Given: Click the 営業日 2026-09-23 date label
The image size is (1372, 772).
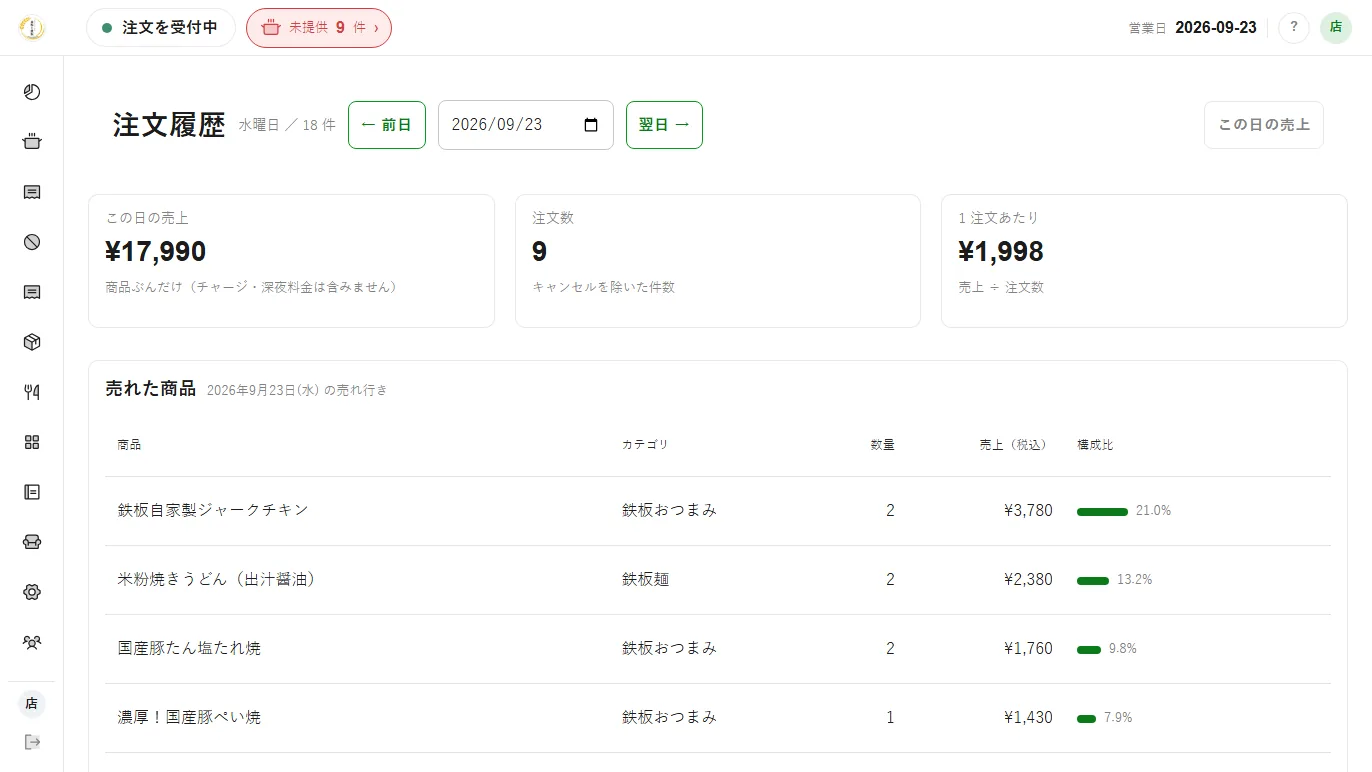Looking at the screenshot, I should pos(1192,28).
